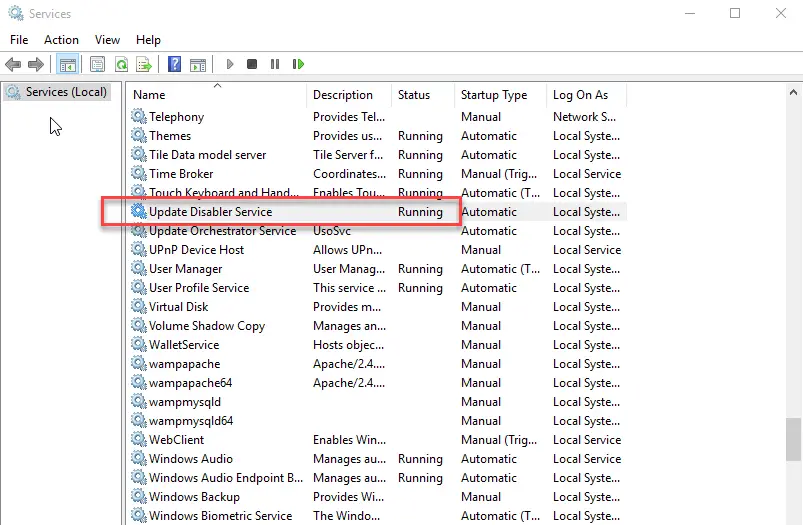803x525 pixels.
Task: Select the Update Orchestrator Service row
Action: (377, 231)
